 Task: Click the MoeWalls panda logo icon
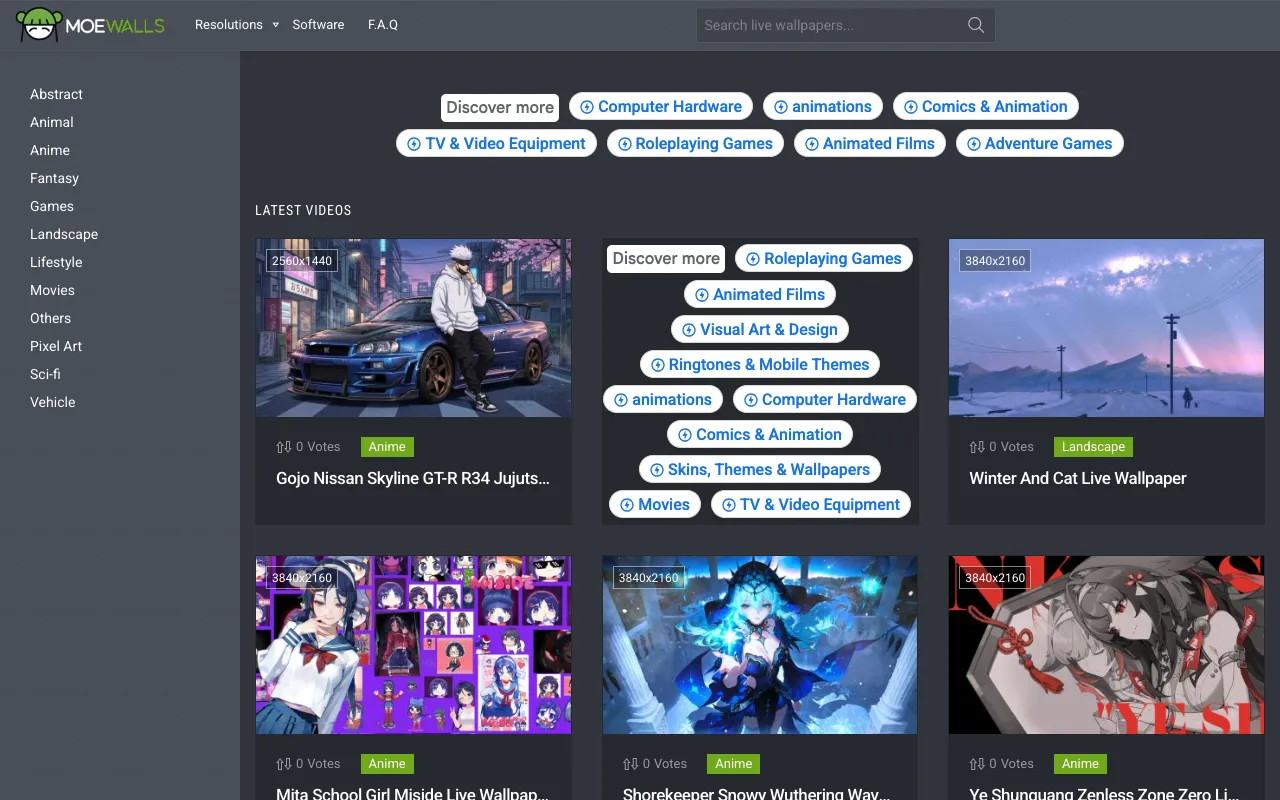(x=38, y=24)
